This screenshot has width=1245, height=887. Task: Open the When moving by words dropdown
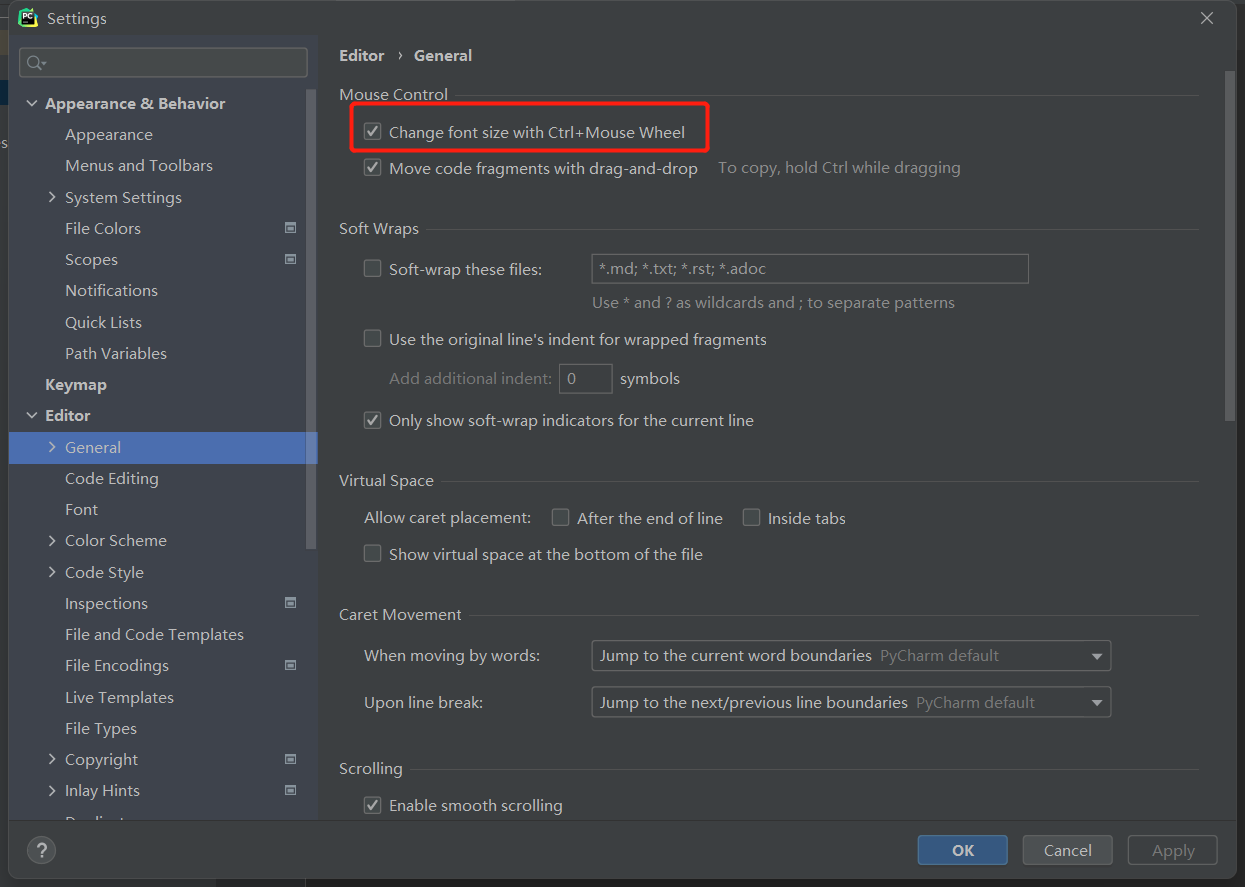coord(850,656)
